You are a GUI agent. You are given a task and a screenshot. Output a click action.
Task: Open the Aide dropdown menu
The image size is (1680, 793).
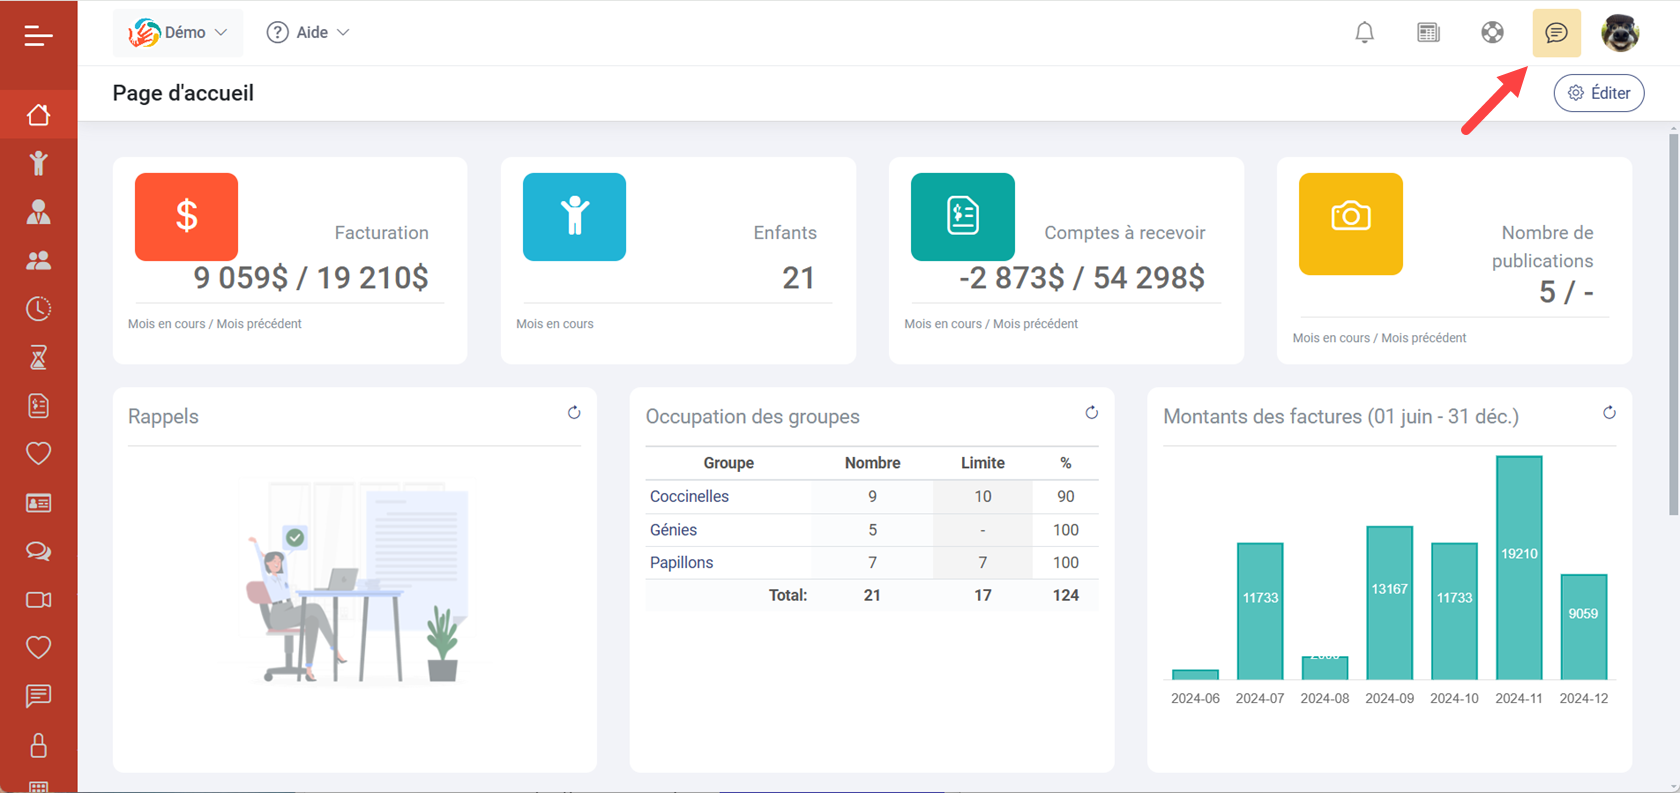click(308, 33)
